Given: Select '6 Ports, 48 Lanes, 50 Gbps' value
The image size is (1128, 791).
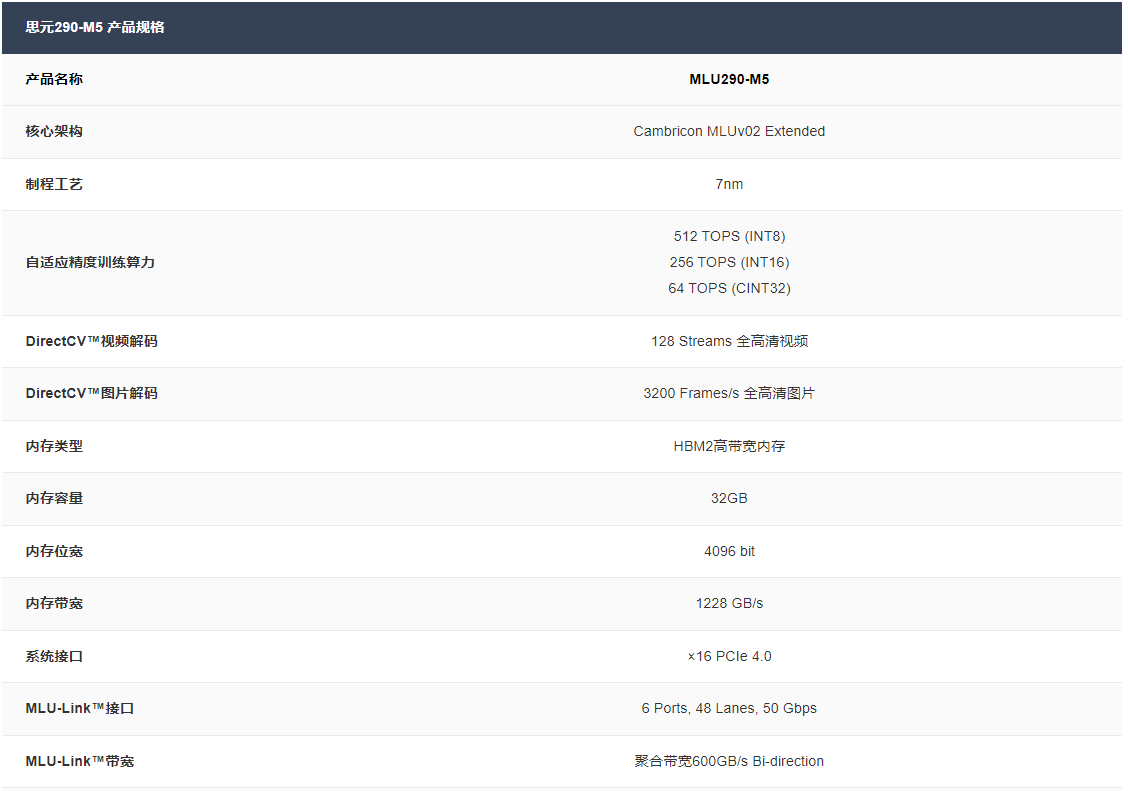Looking at the screenshot, I should coord(729,708).
